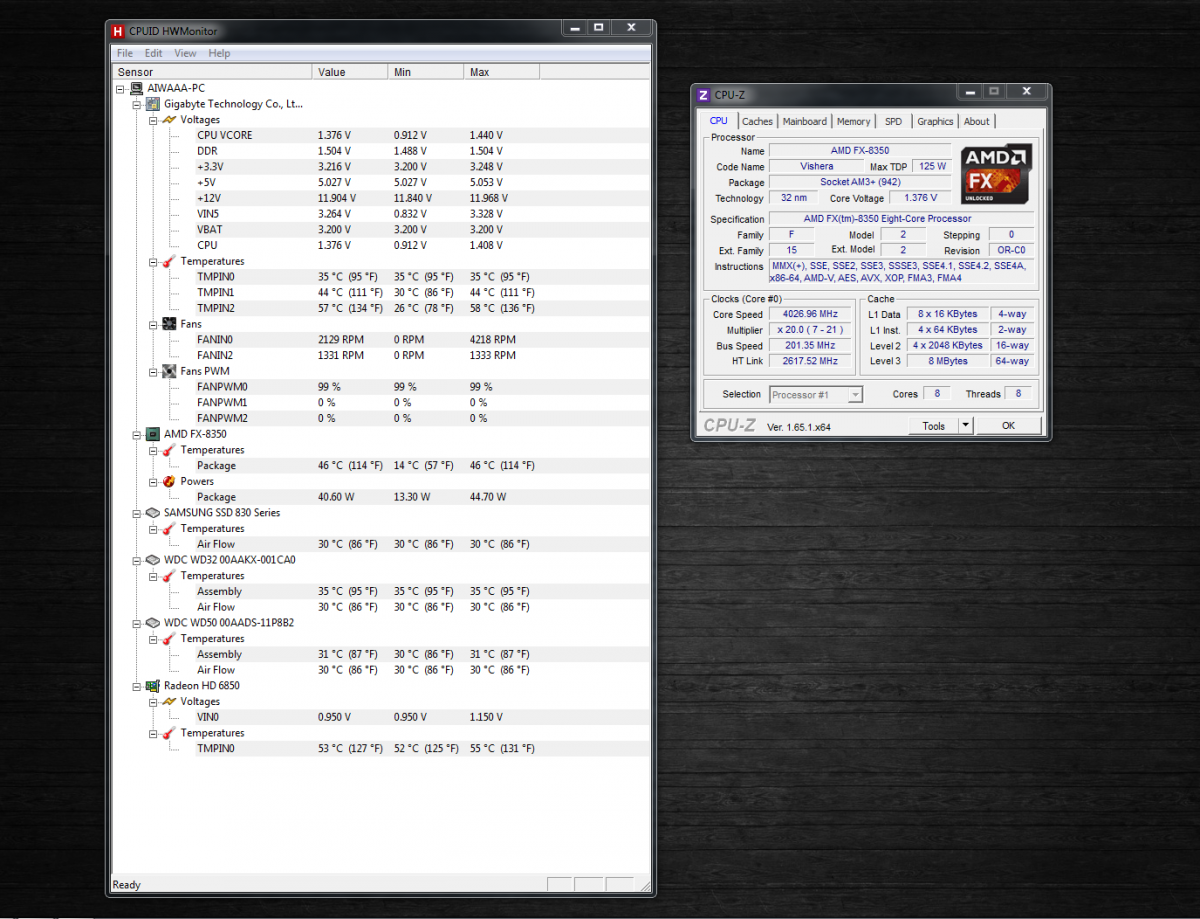The height and width of the screenshot is (919, 1200).
Task: Switch to the About tab in CPU-Z
Action: click(x=976, y=122)
